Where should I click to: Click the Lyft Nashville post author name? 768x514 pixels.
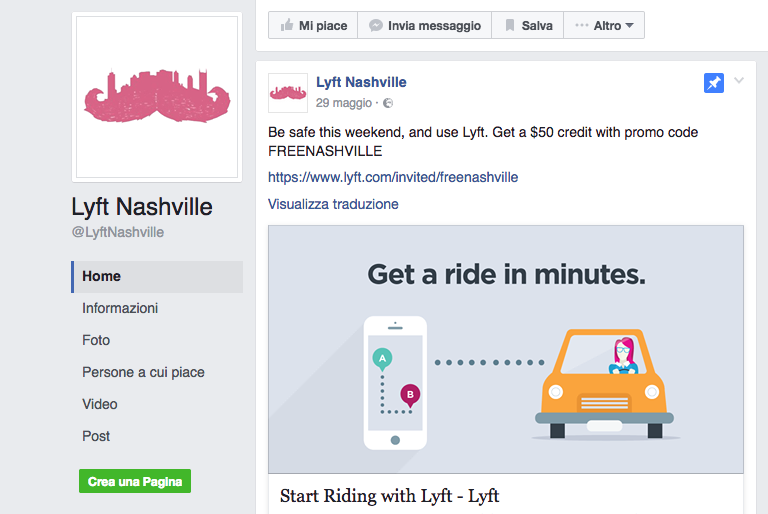[361, 82]
